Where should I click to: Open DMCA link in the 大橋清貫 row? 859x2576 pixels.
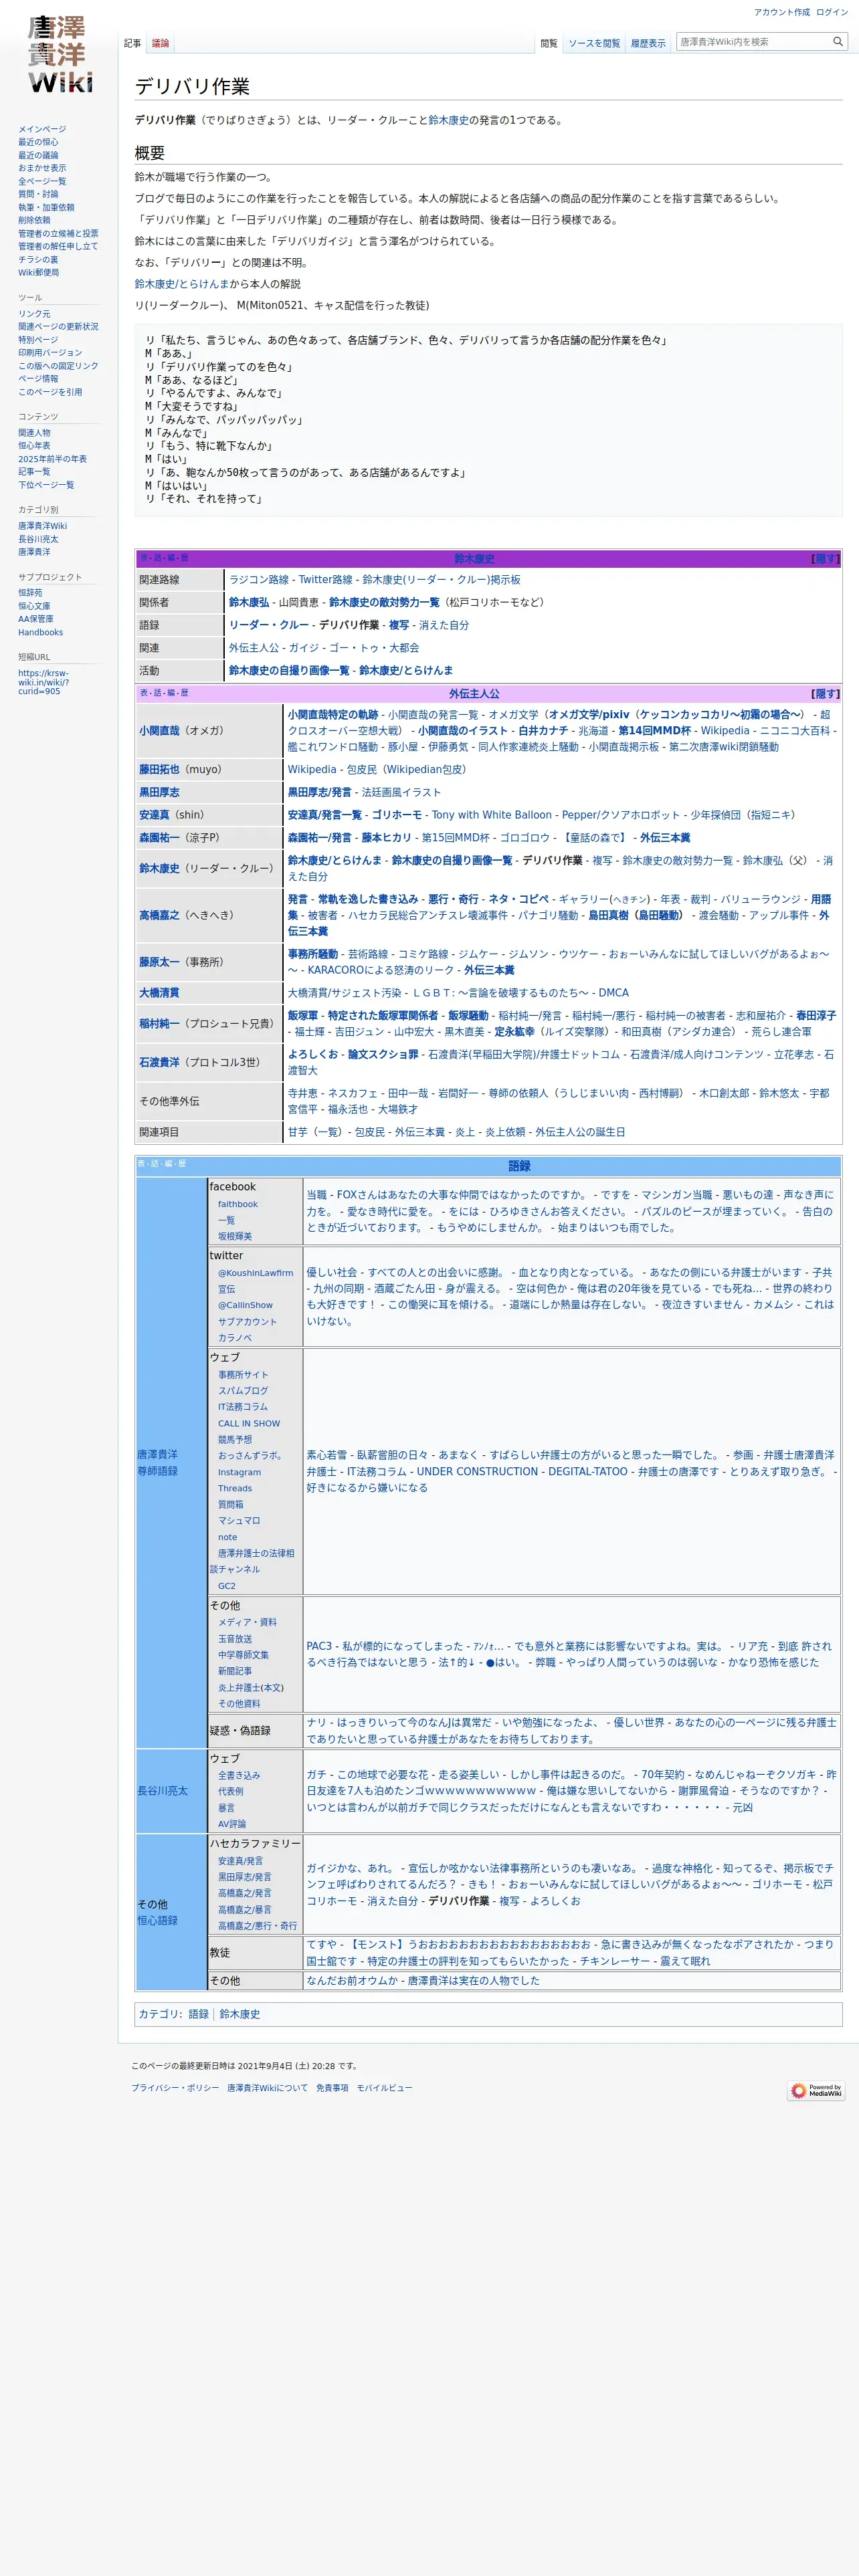(613, 993)
